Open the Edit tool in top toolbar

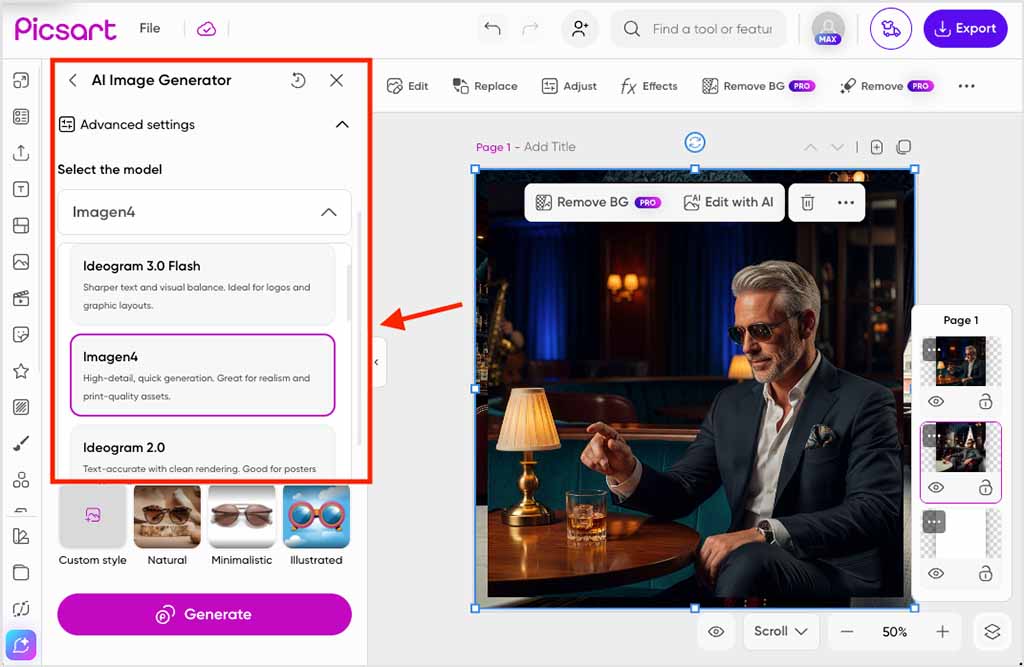pyautogui.click(x=408, y=86)
